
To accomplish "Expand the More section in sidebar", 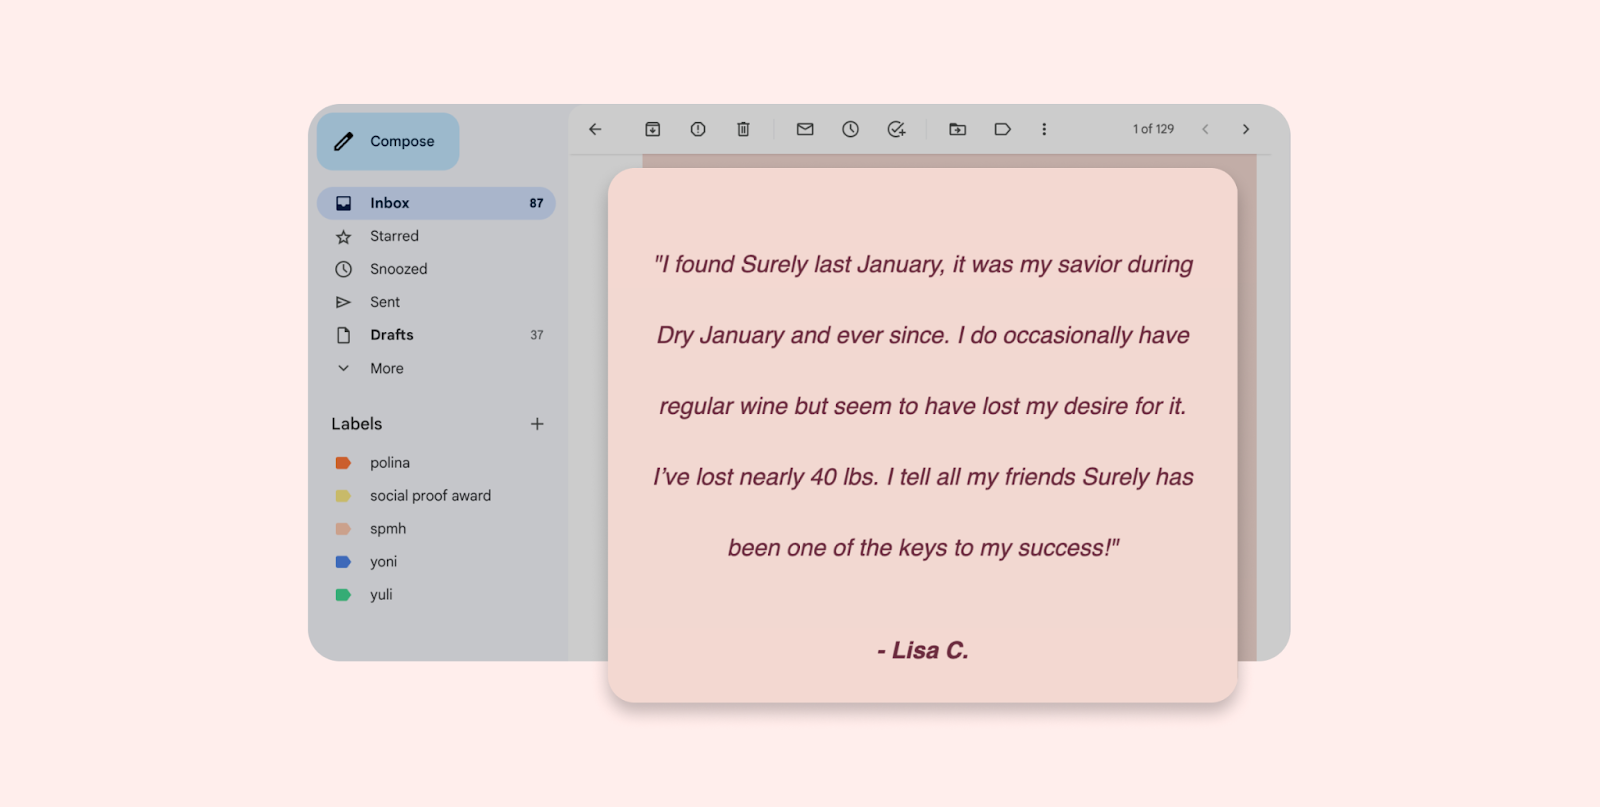I will 386,368.
